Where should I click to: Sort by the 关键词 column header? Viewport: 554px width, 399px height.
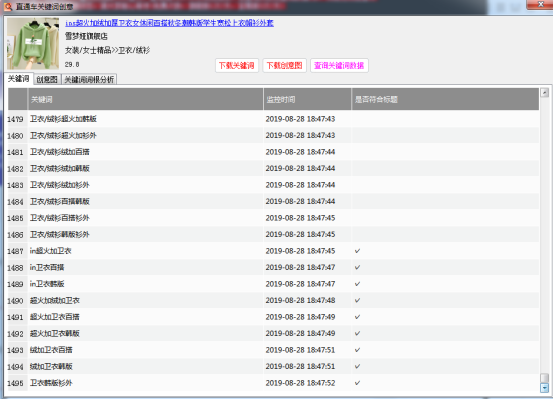click(x=145, y=99)
